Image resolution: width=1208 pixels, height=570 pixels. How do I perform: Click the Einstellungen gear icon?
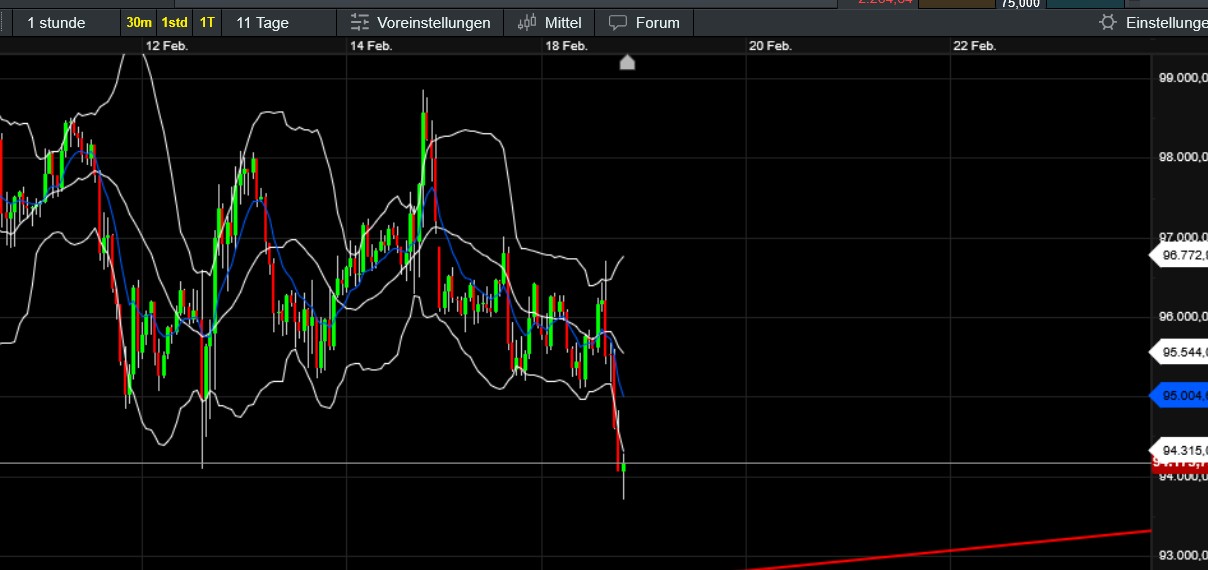[1107, 22]
